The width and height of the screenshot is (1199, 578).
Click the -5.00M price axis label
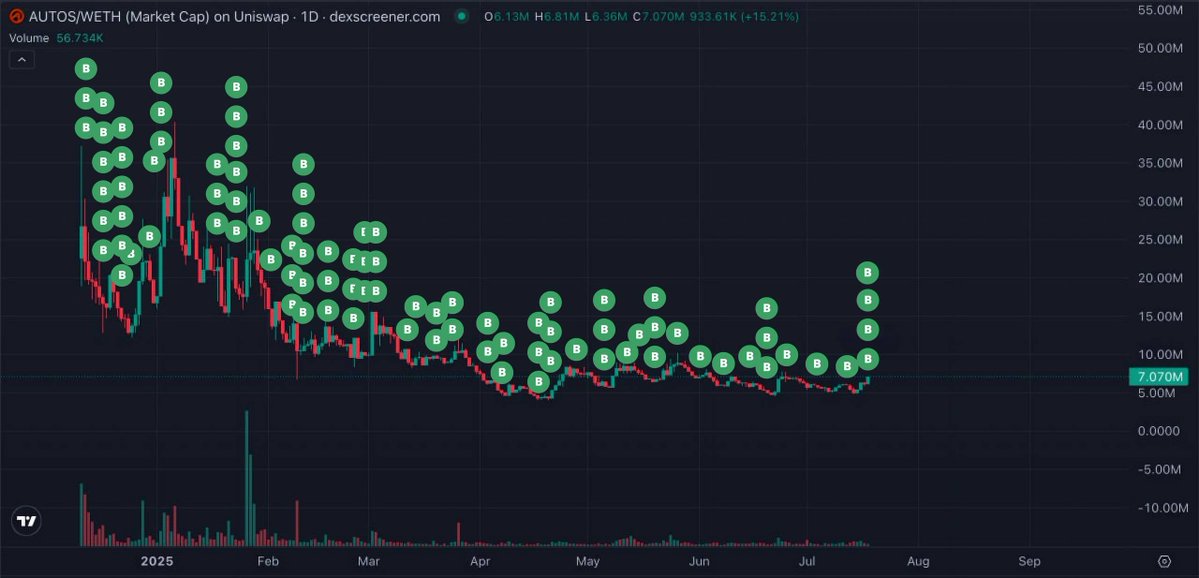1159,469
